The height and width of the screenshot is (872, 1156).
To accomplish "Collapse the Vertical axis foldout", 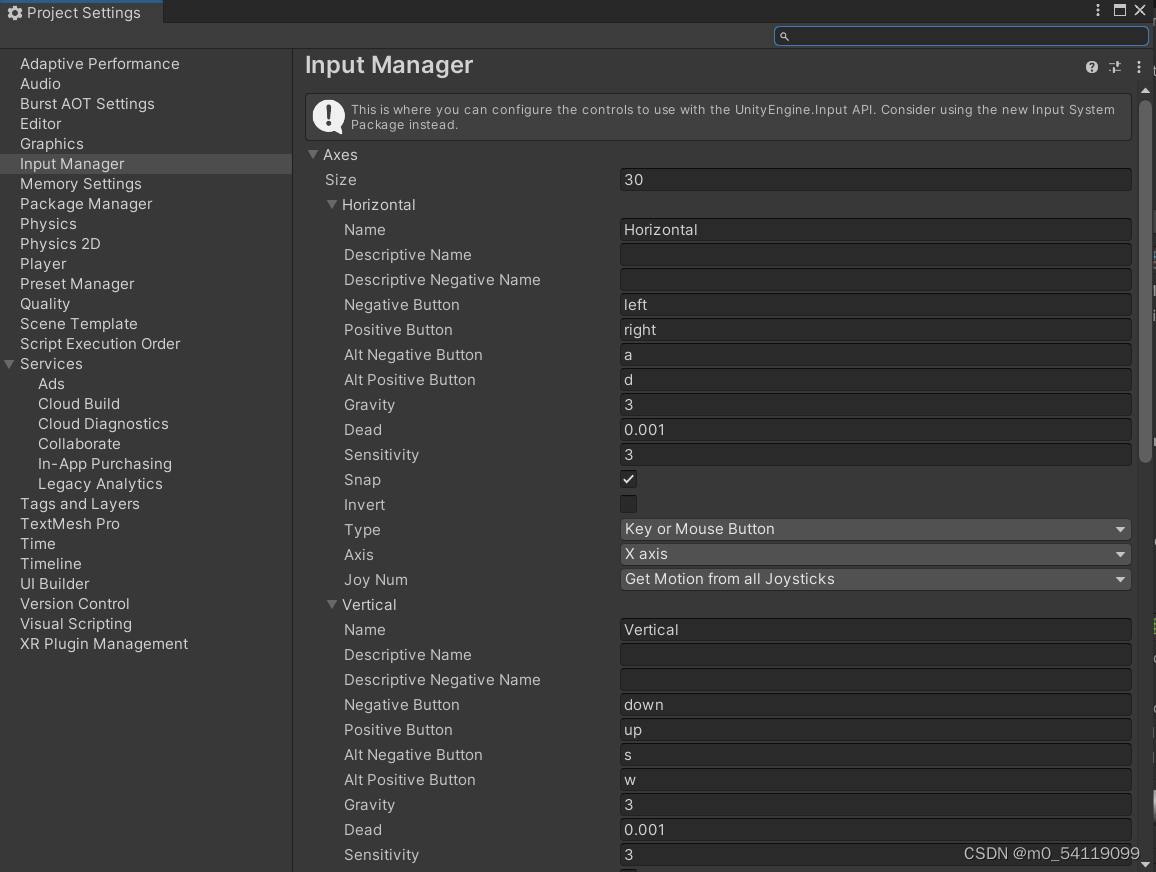I will [332, 604].
